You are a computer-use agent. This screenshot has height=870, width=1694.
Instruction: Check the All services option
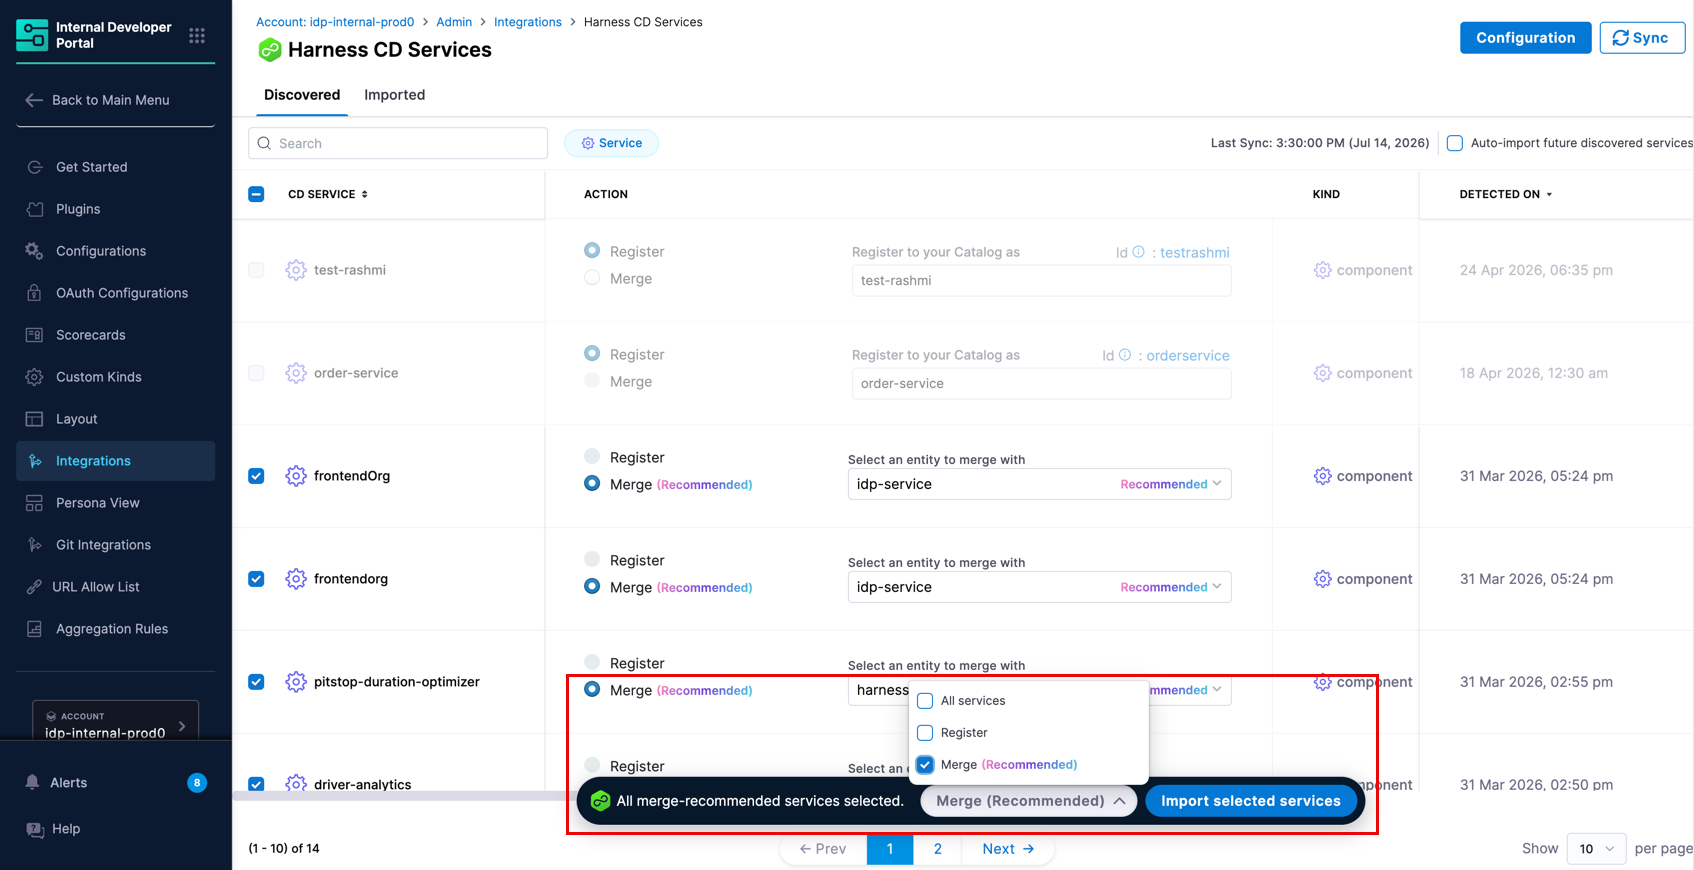tap(925, 701)
